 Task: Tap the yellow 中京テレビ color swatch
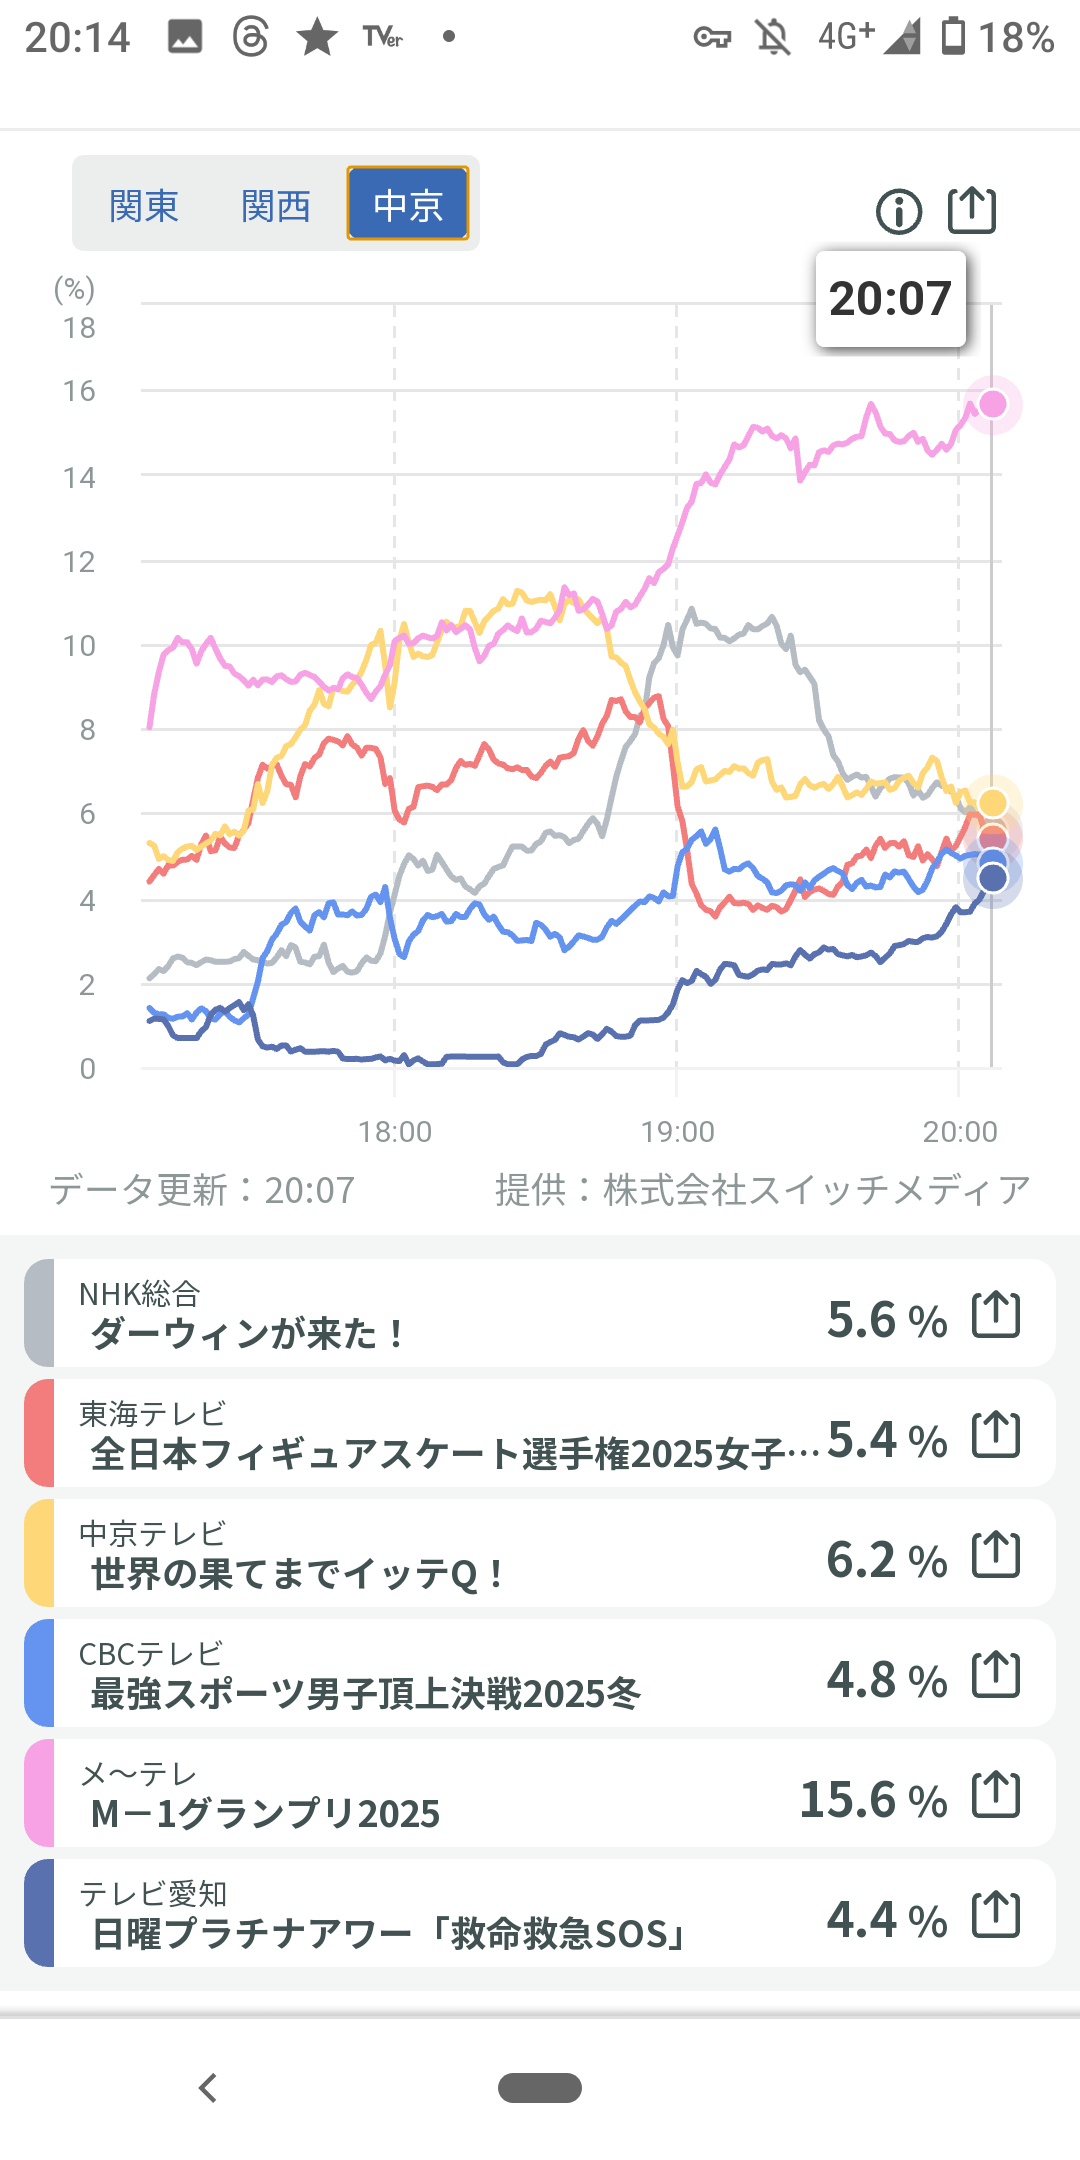[39, 1554]
